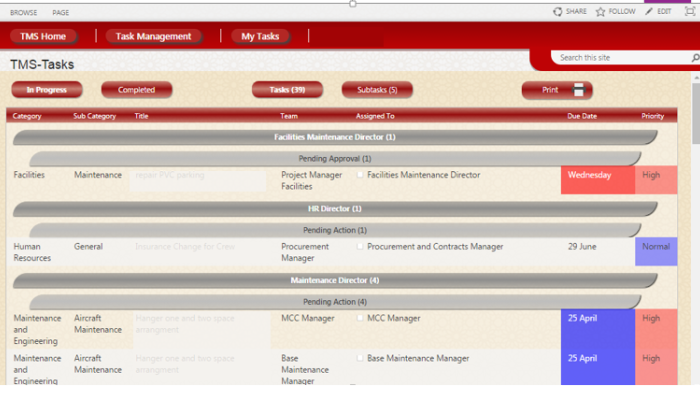Image resolution: width=700 pixels, height=400 pixels.
Task: Open the BROWSE ribbon tab
Action: click(x=23, y=12)
